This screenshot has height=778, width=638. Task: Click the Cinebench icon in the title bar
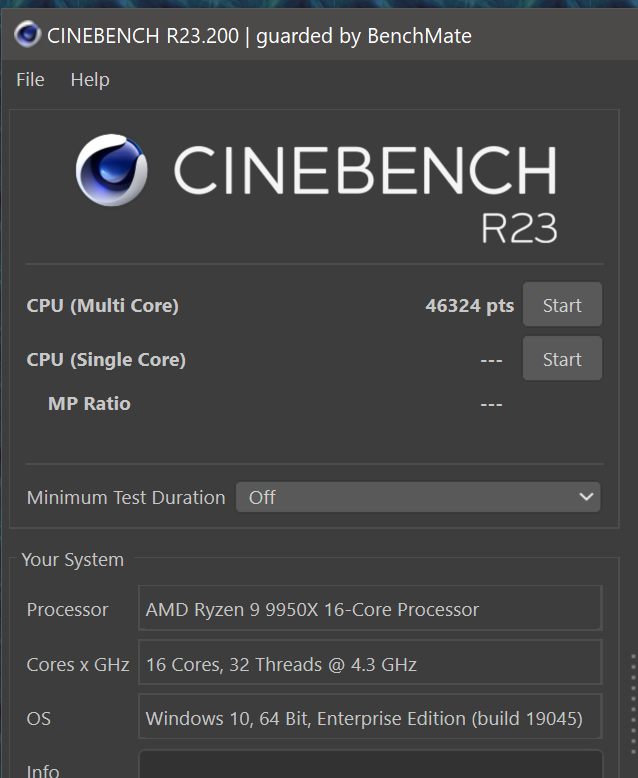[28, 36]
